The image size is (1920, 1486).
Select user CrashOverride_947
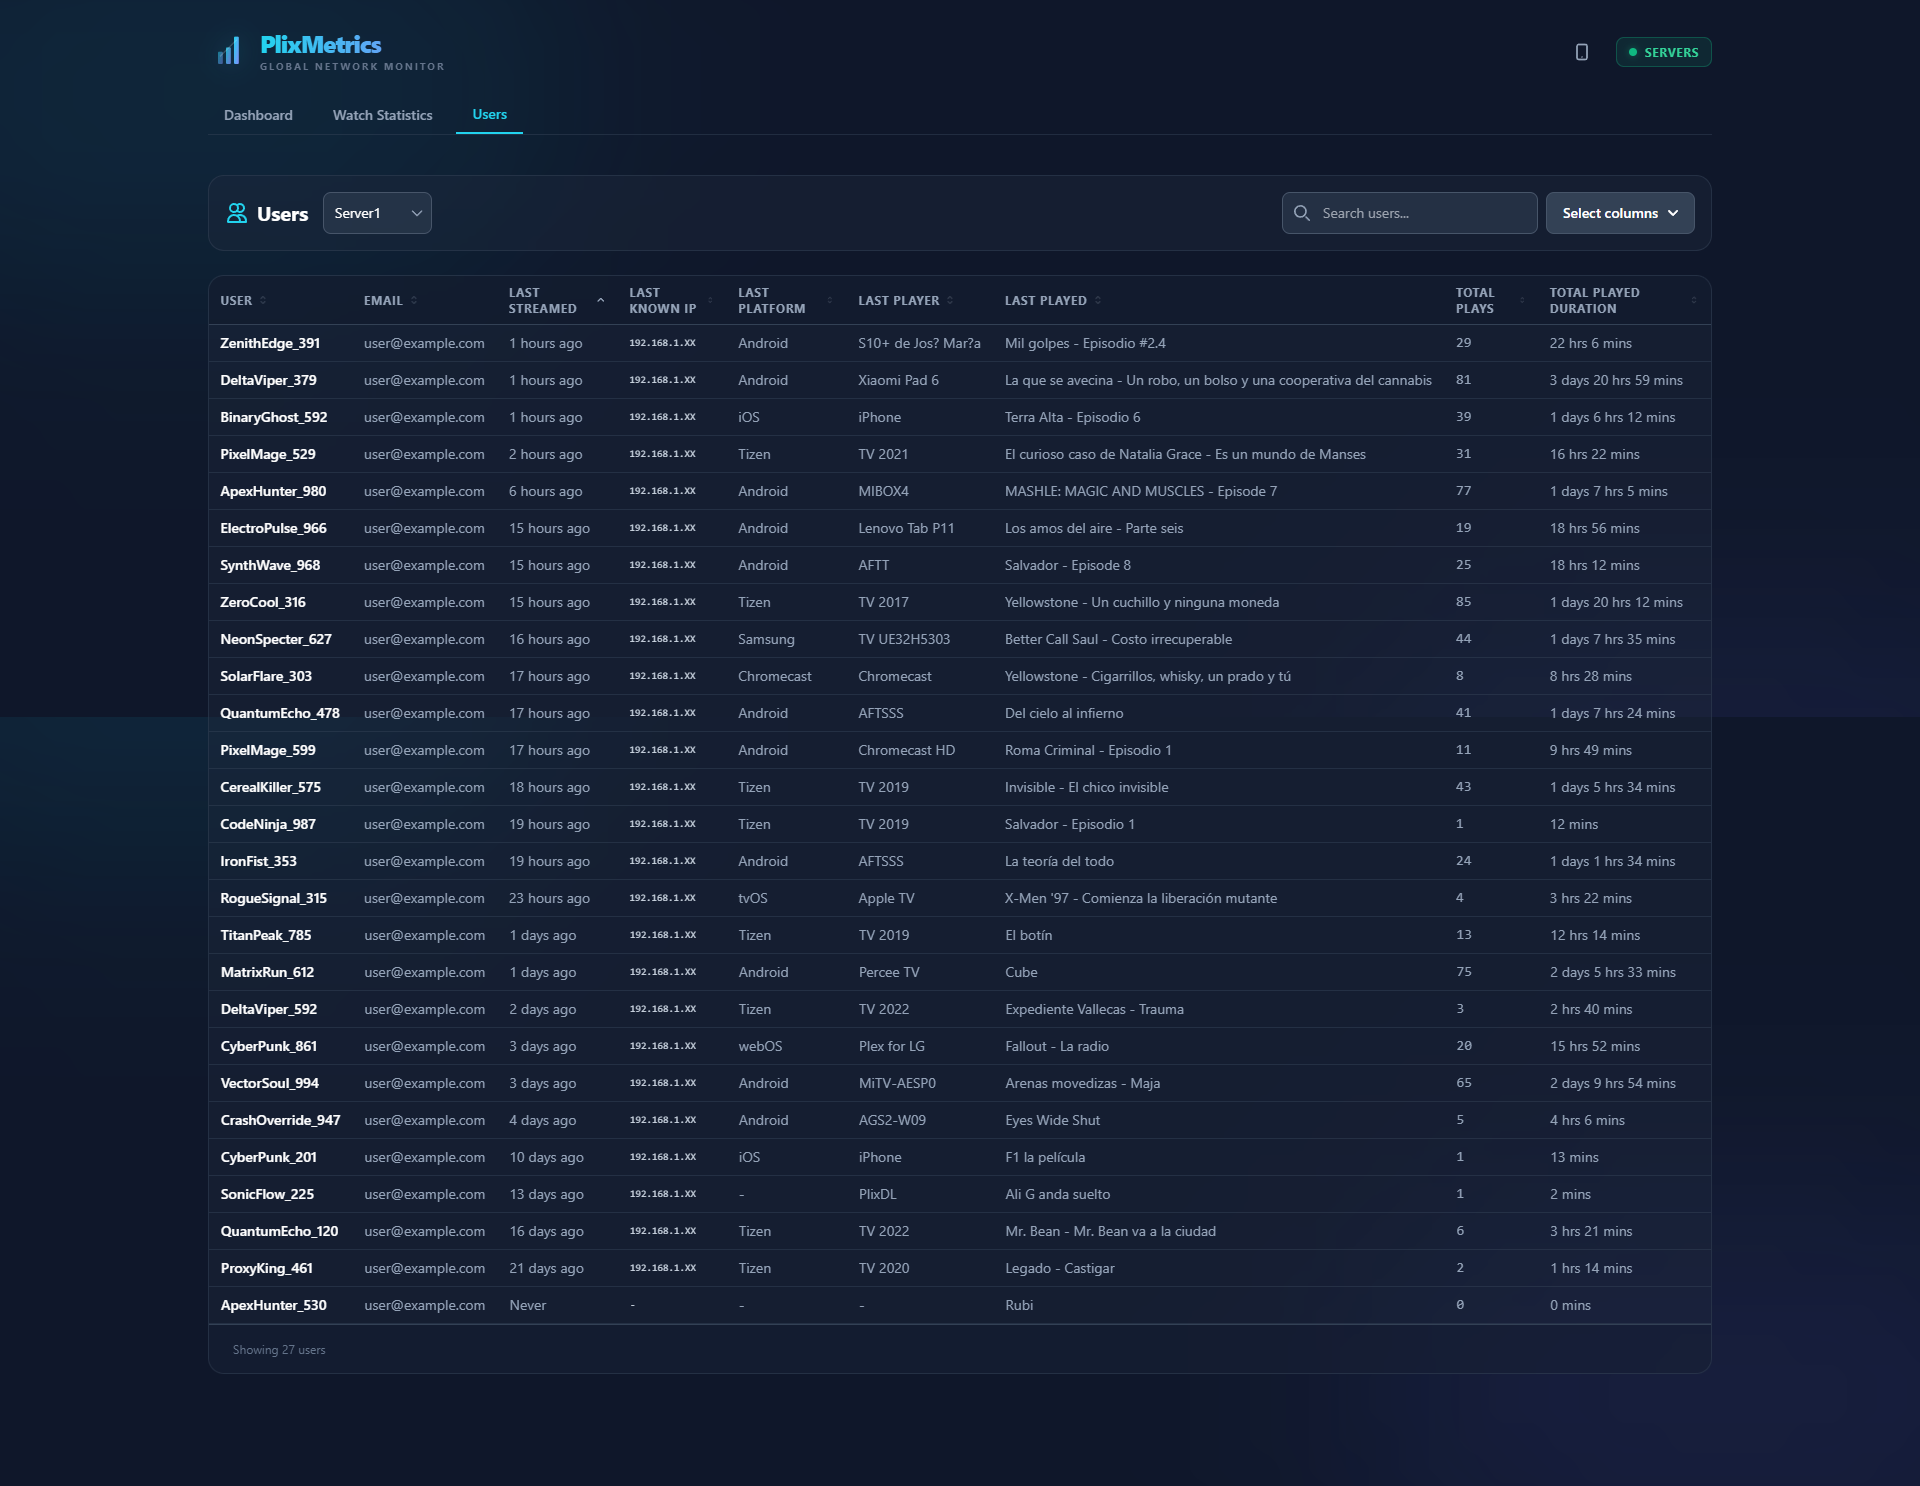click(x=280, y=1120)
